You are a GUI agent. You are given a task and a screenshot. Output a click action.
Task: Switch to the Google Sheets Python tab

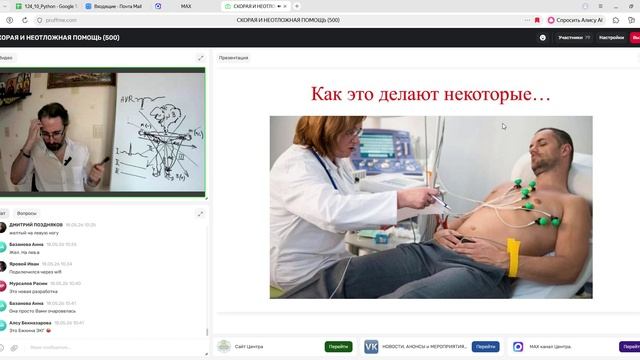(x=47, y=6)
